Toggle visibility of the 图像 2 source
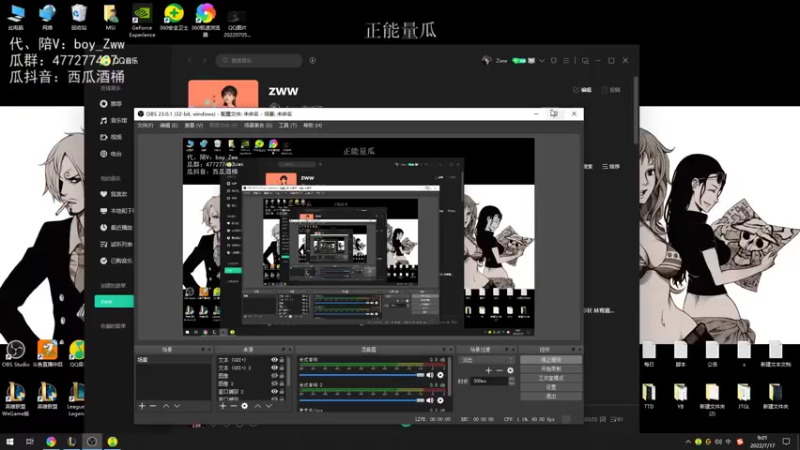This screenshot has width=800, height=450. click(x=274, y=383)
